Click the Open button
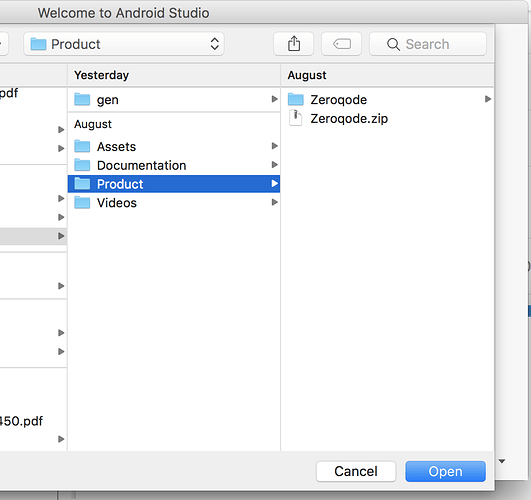This screenshot has width=531, height=500. pyautogui.click(x=445, y=471)
